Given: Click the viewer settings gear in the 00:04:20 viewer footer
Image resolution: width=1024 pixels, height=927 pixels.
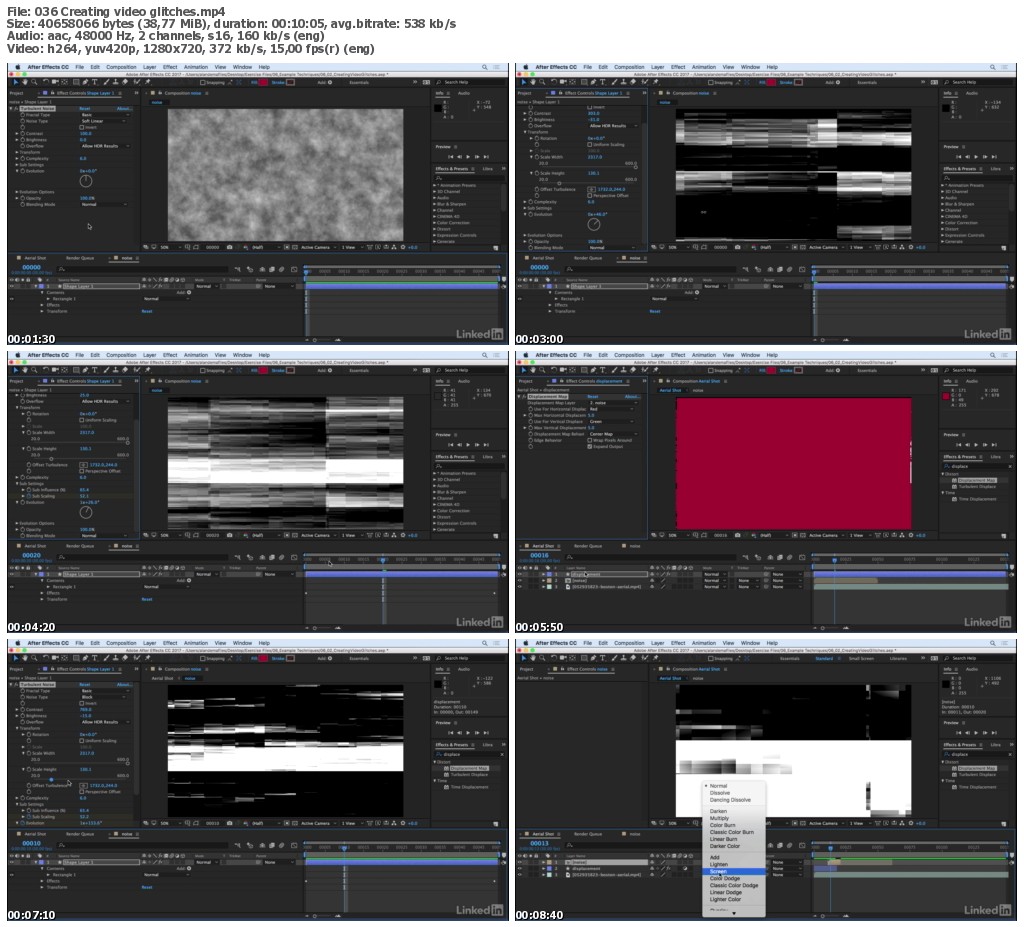Looking at the screenshot, I should 403,535.
